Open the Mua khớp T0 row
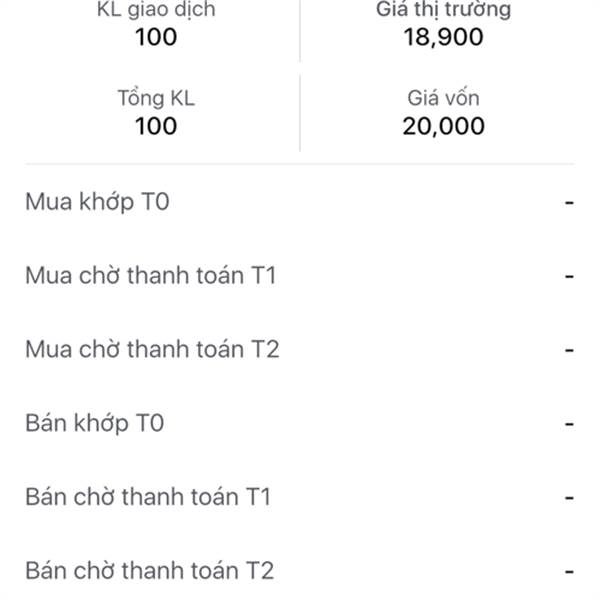 [x=98, y=202]
